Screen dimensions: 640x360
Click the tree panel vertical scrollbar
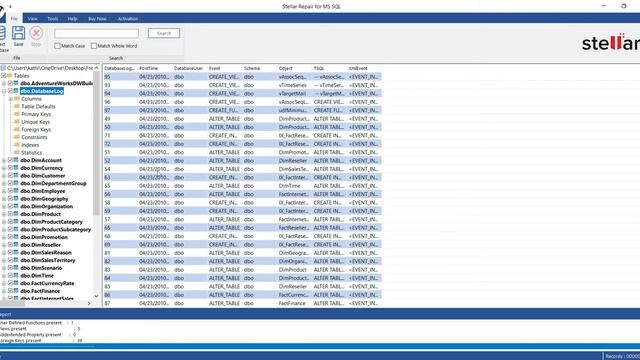96,143
